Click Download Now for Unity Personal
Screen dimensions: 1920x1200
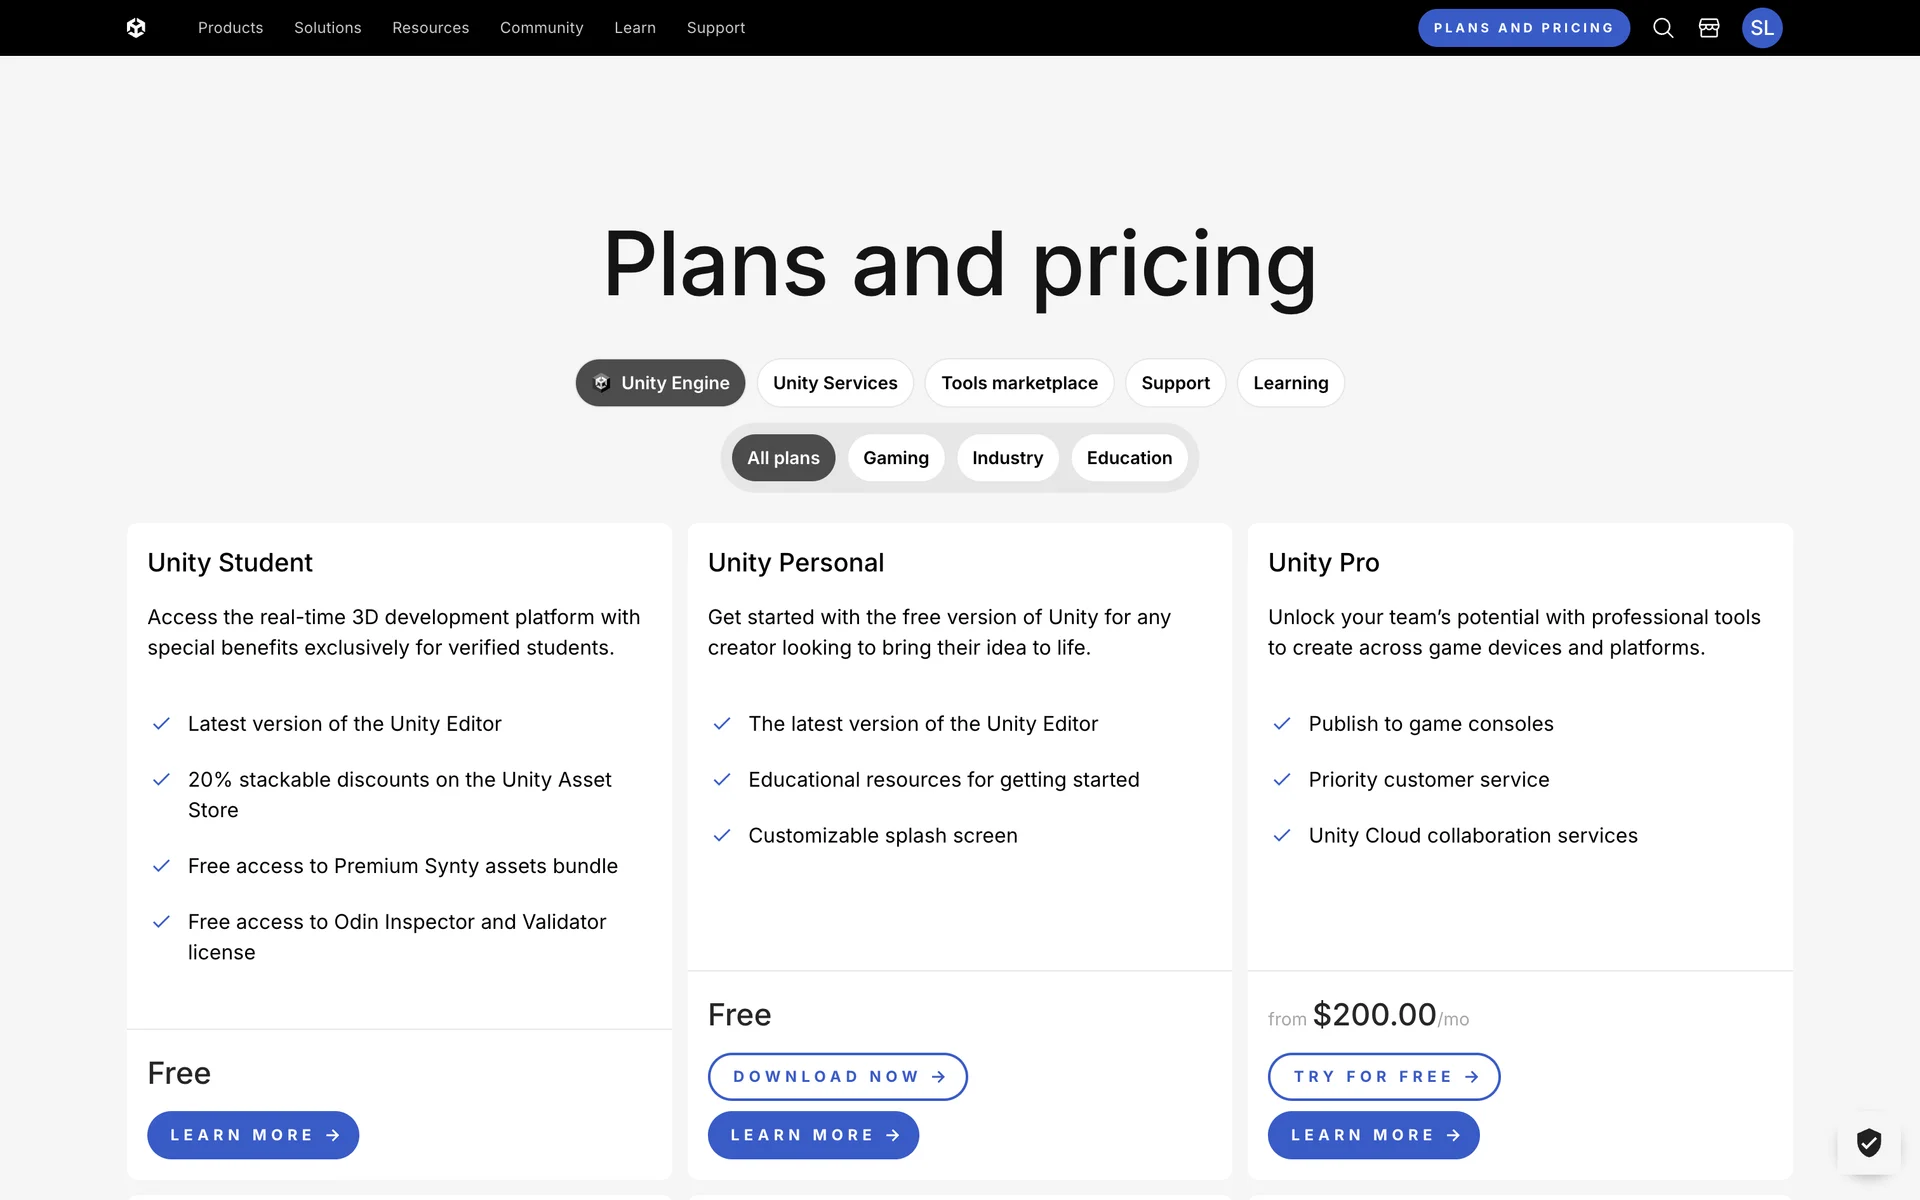pos(837,1077)
